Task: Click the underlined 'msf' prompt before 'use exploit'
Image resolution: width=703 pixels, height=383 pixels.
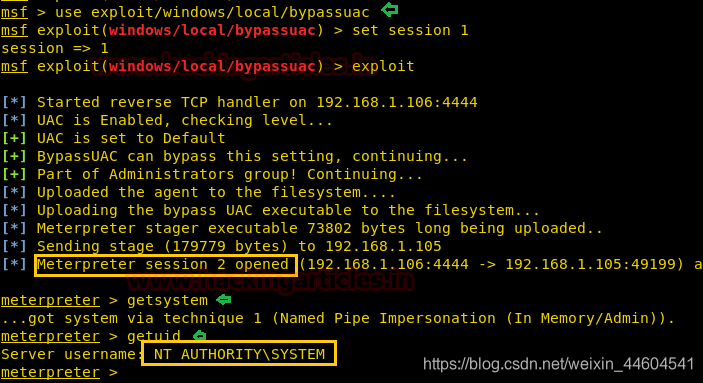Action: tap(14, 12)
